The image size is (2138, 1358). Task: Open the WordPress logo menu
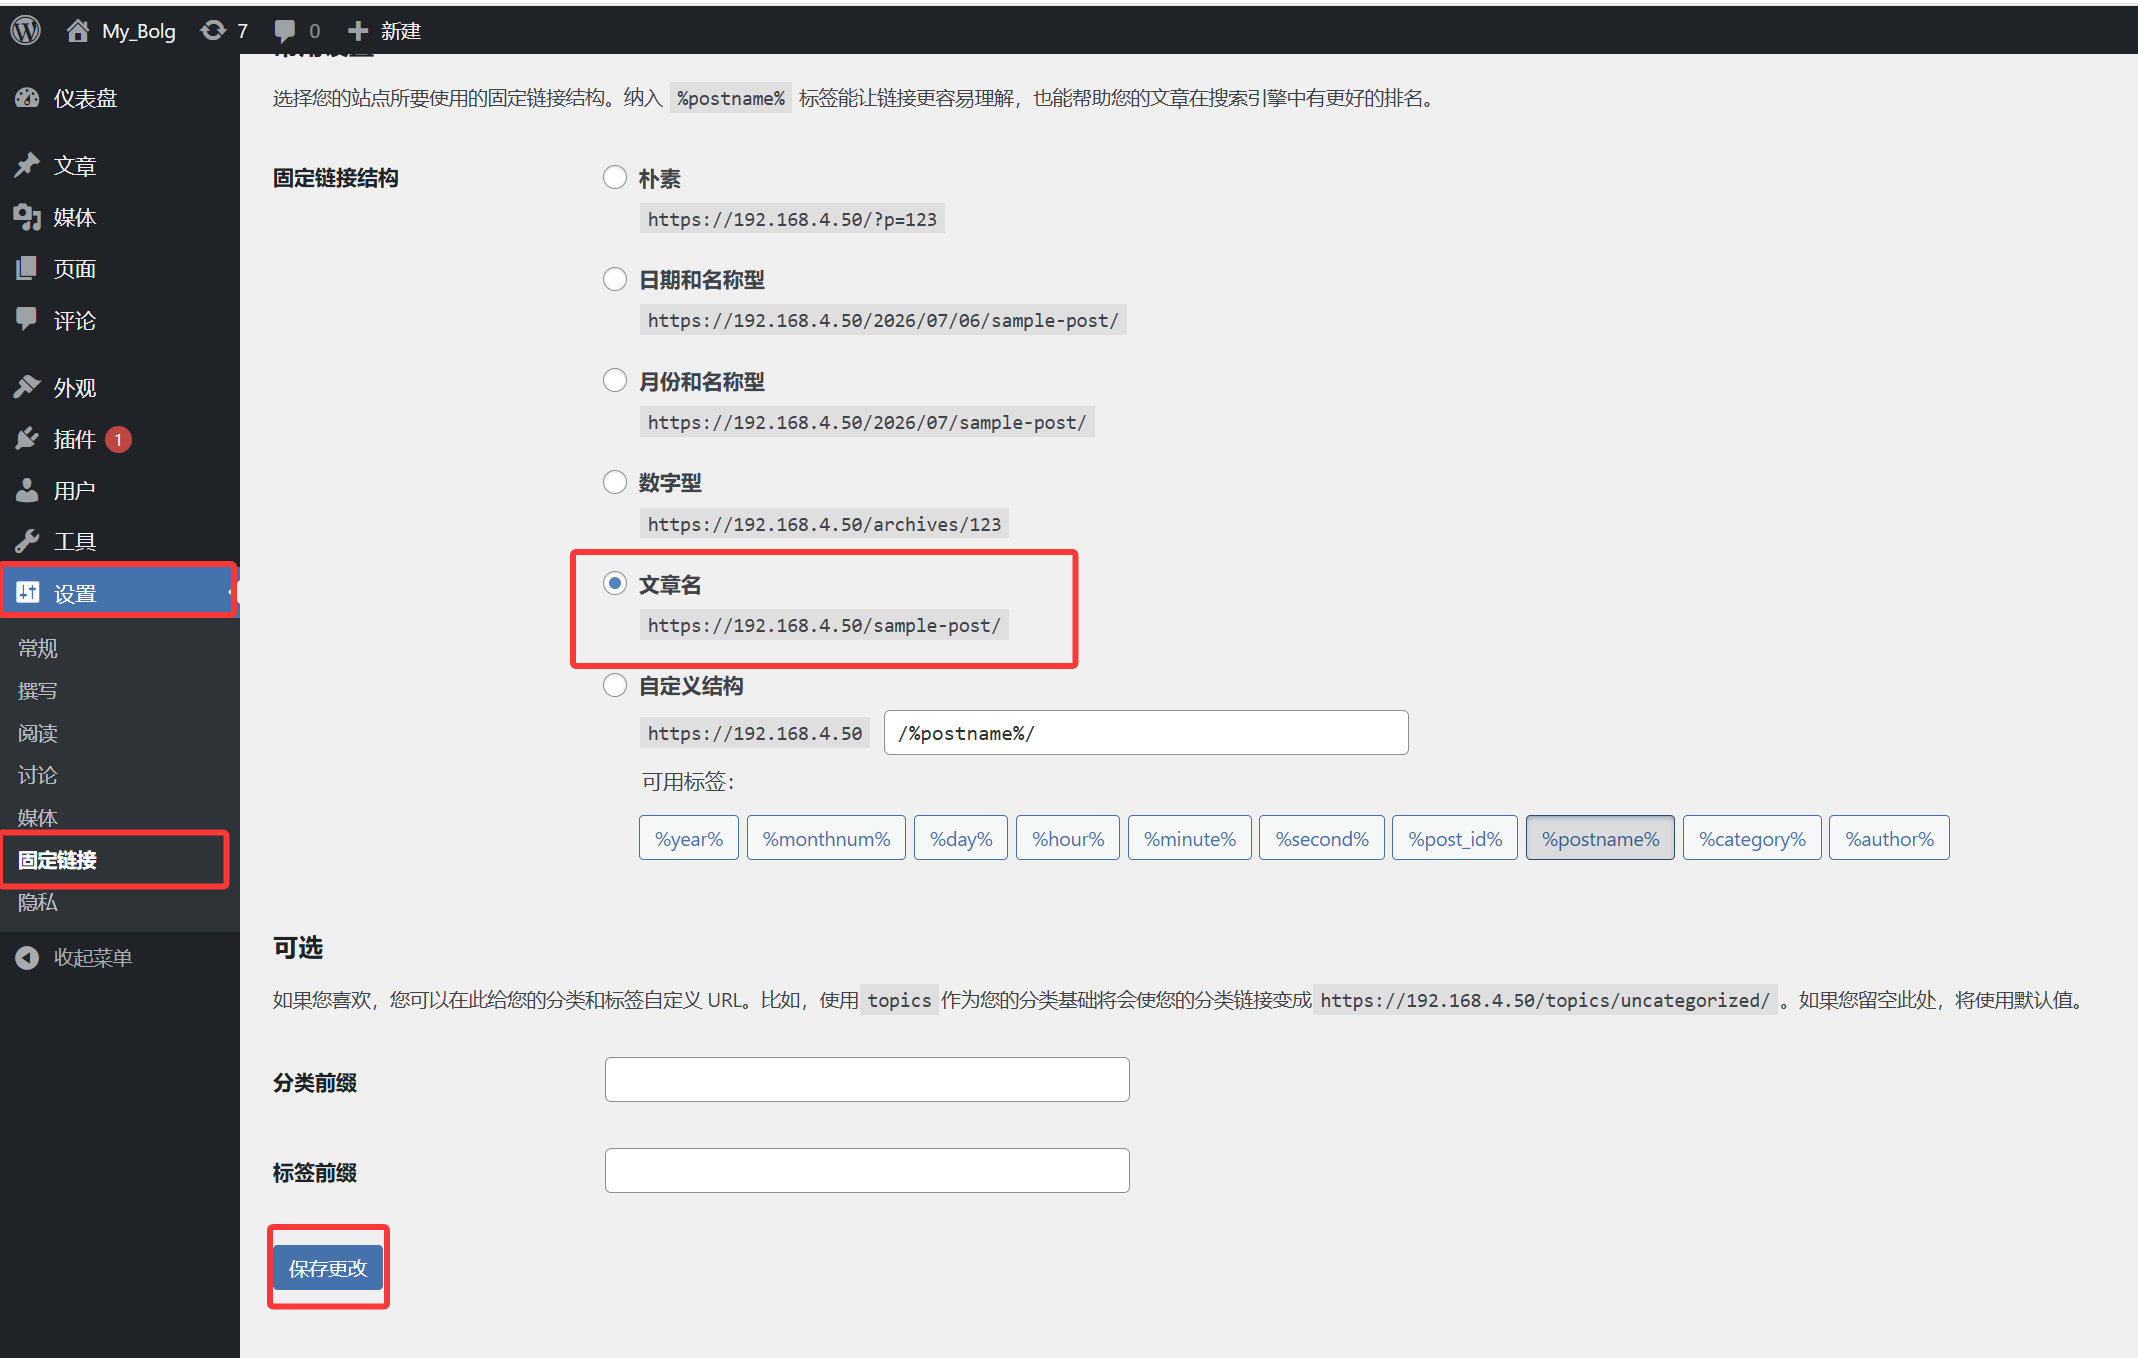pos(26,30)
